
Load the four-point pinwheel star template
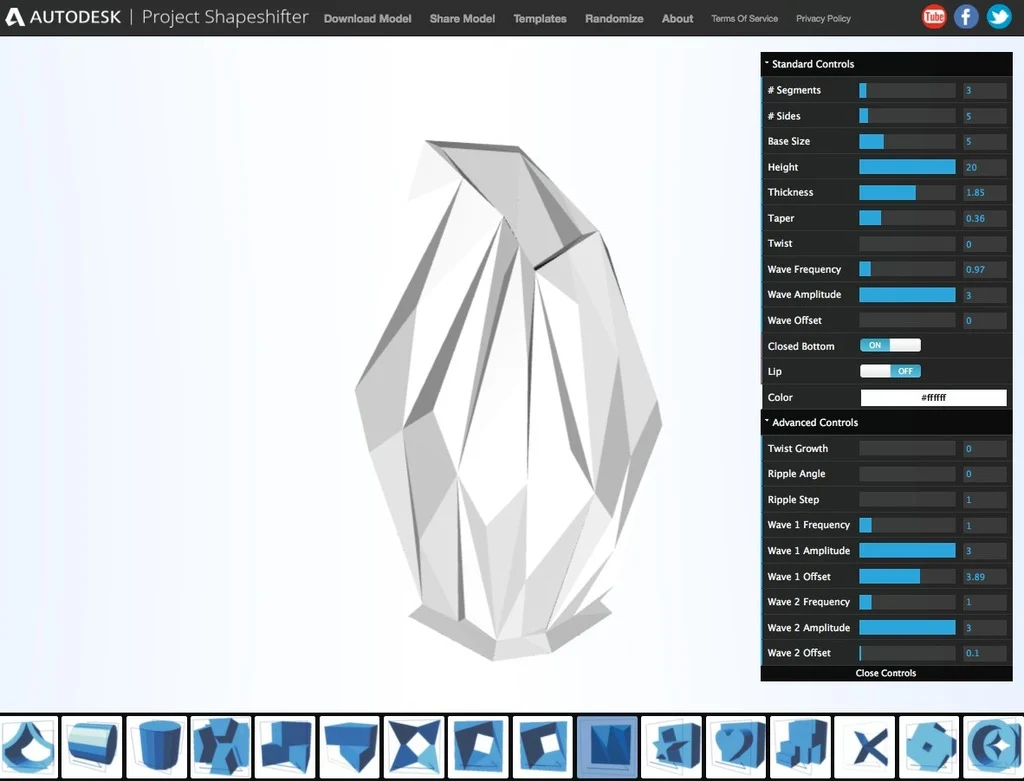pos(413,746)
